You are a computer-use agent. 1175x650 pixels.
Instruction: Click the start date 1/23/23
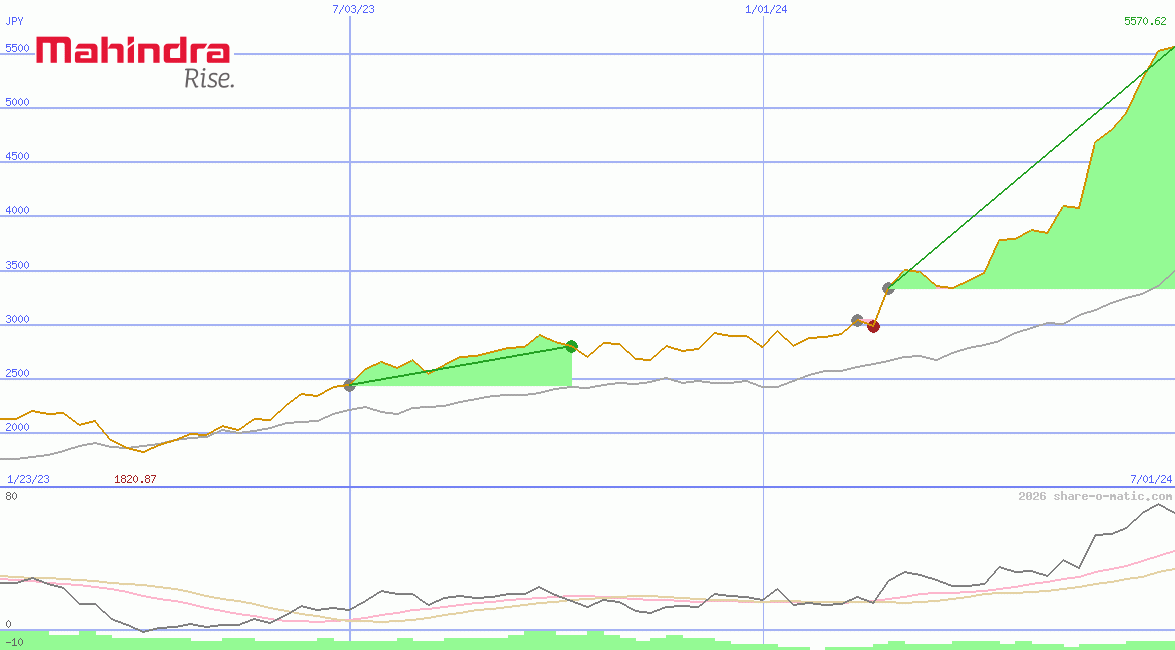point(26,480)
